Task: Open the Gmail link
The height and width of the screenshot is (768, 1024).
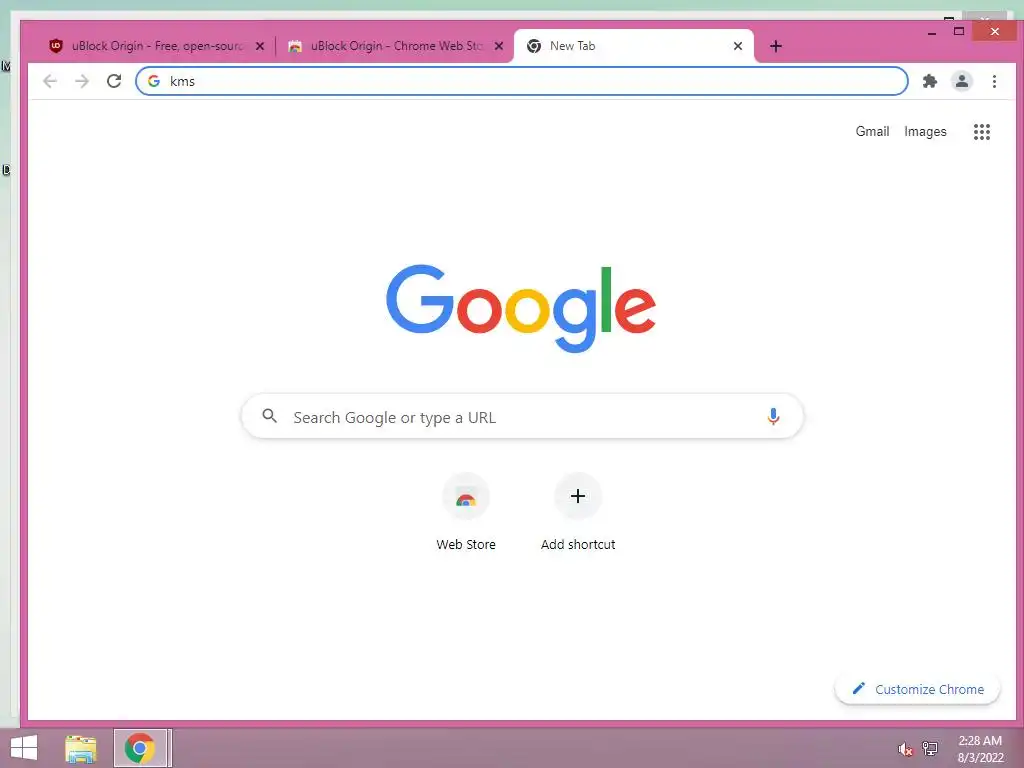Action: [x=872, y=131]
